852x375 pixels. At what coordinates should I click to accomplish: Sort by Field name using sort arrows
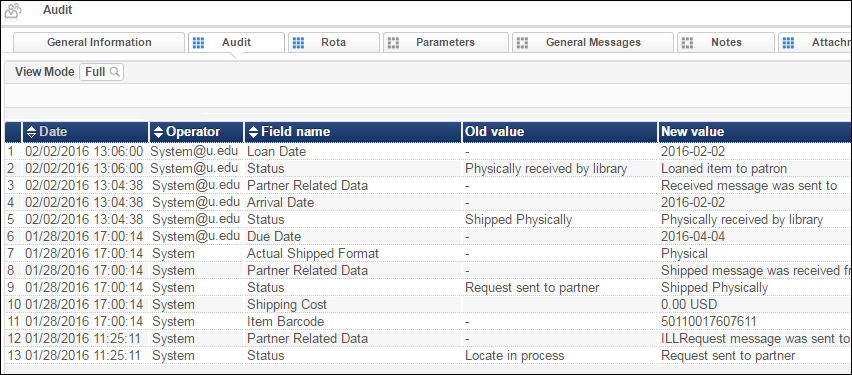pos(253,132)
